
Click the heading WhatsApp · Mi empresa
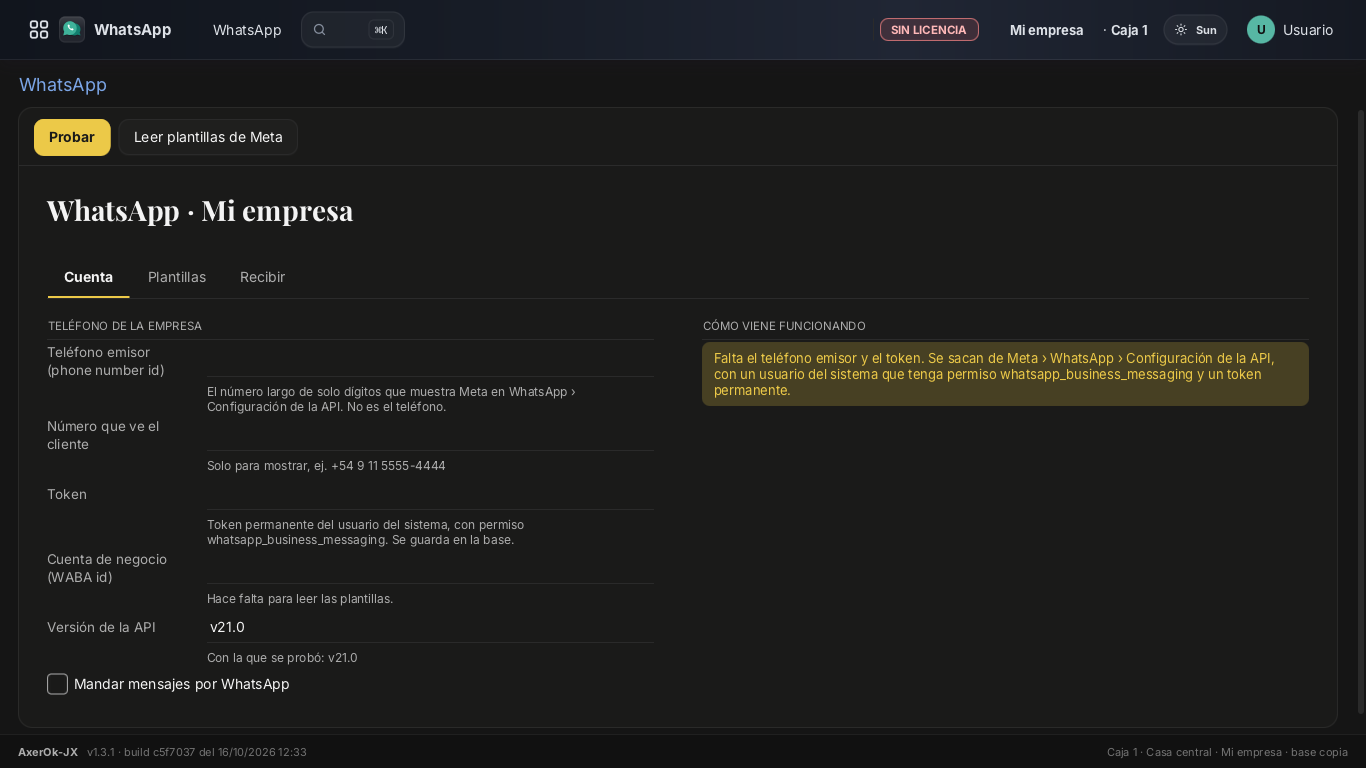(200, 211)
